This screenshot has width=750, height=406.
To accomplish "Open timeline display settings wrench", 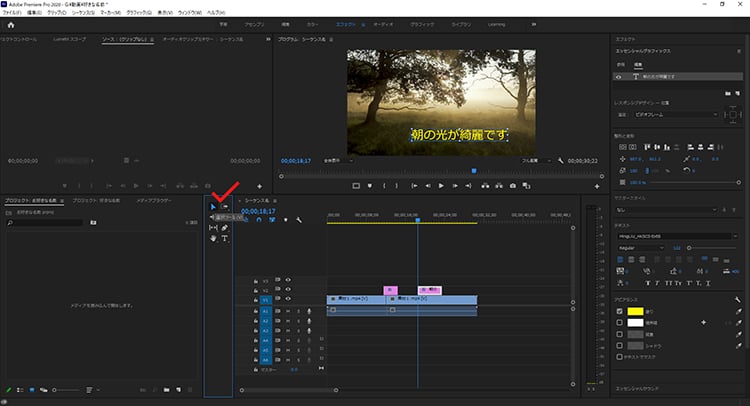I will (299, 220).
